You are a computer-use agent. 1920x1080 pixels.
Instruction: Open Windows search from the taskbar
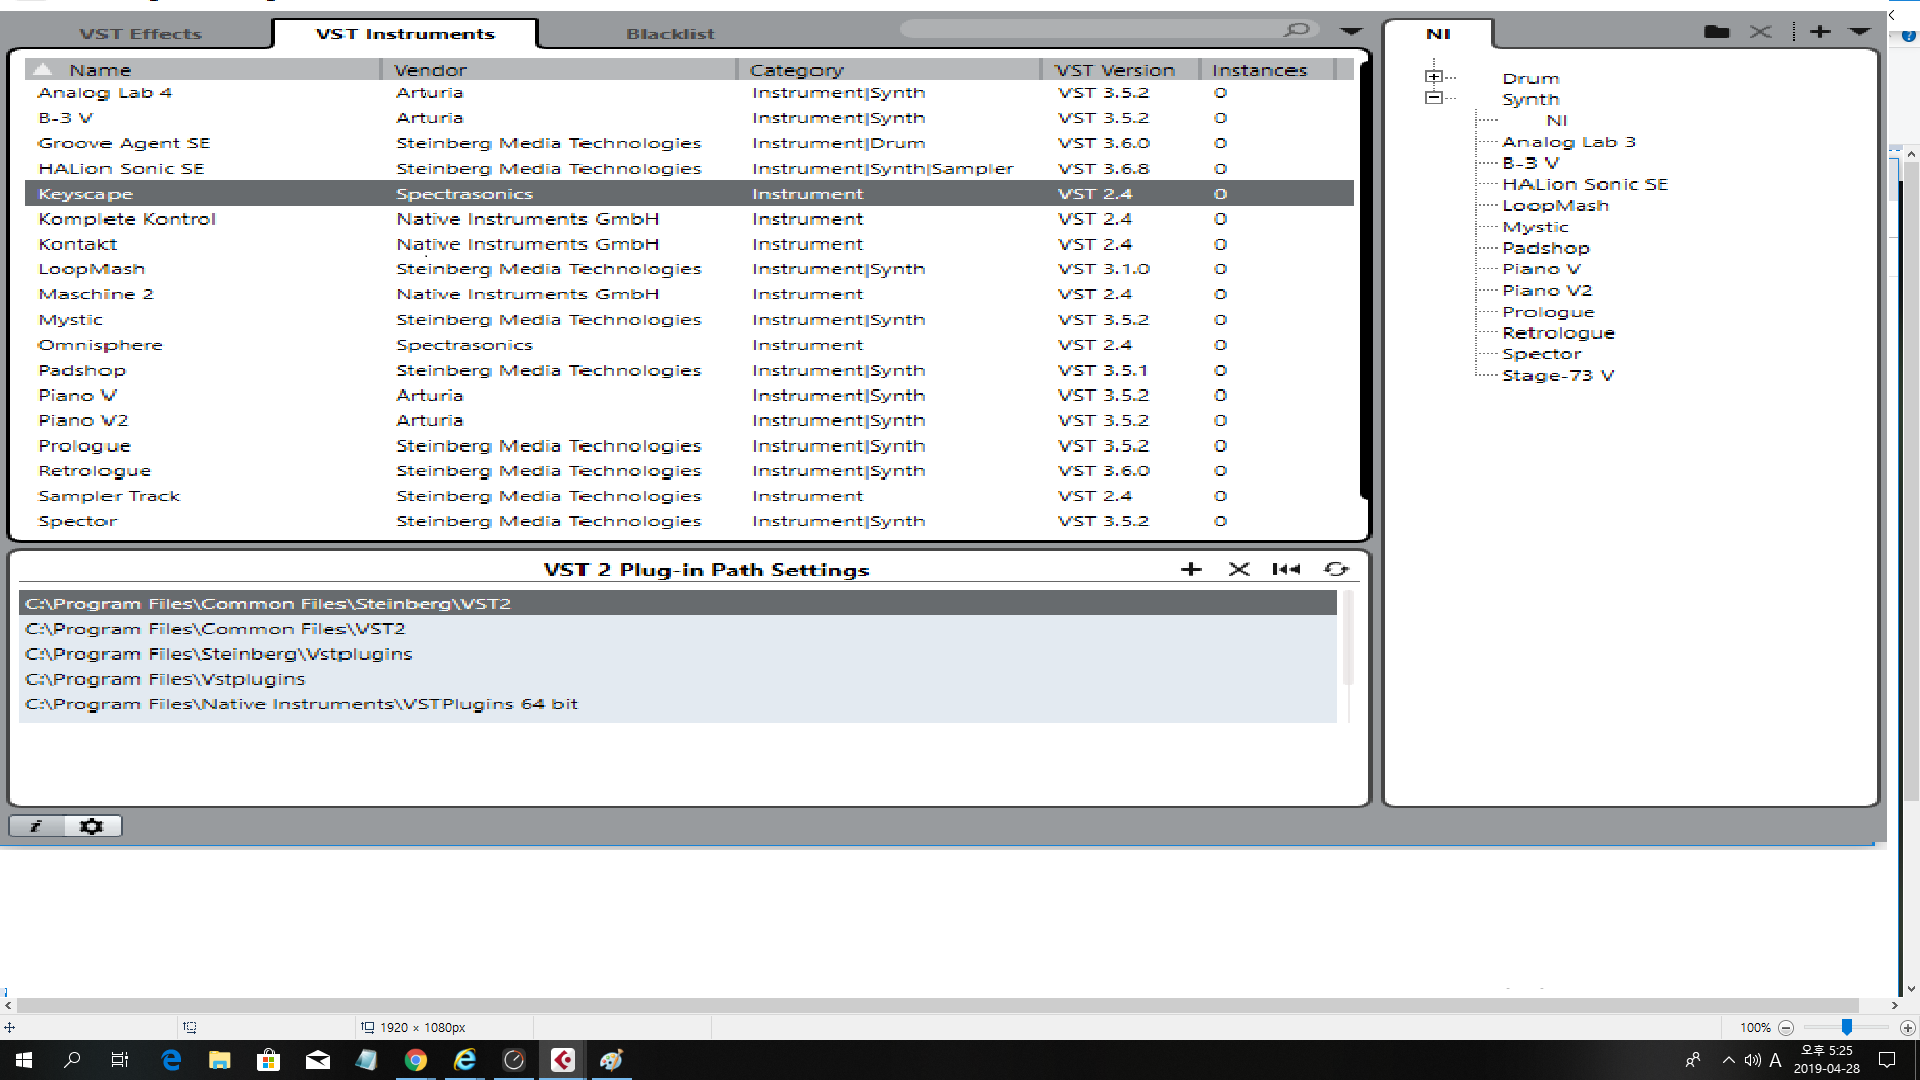tap(72, 1060)
